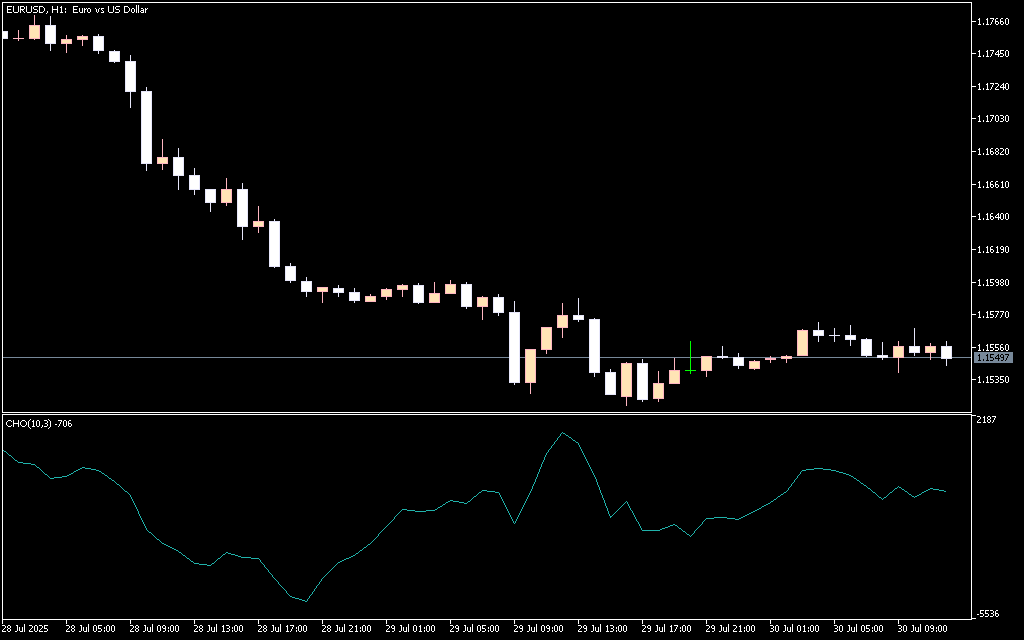
Task: Click the lowest trough of the CHO line
Action: (306, 601)
